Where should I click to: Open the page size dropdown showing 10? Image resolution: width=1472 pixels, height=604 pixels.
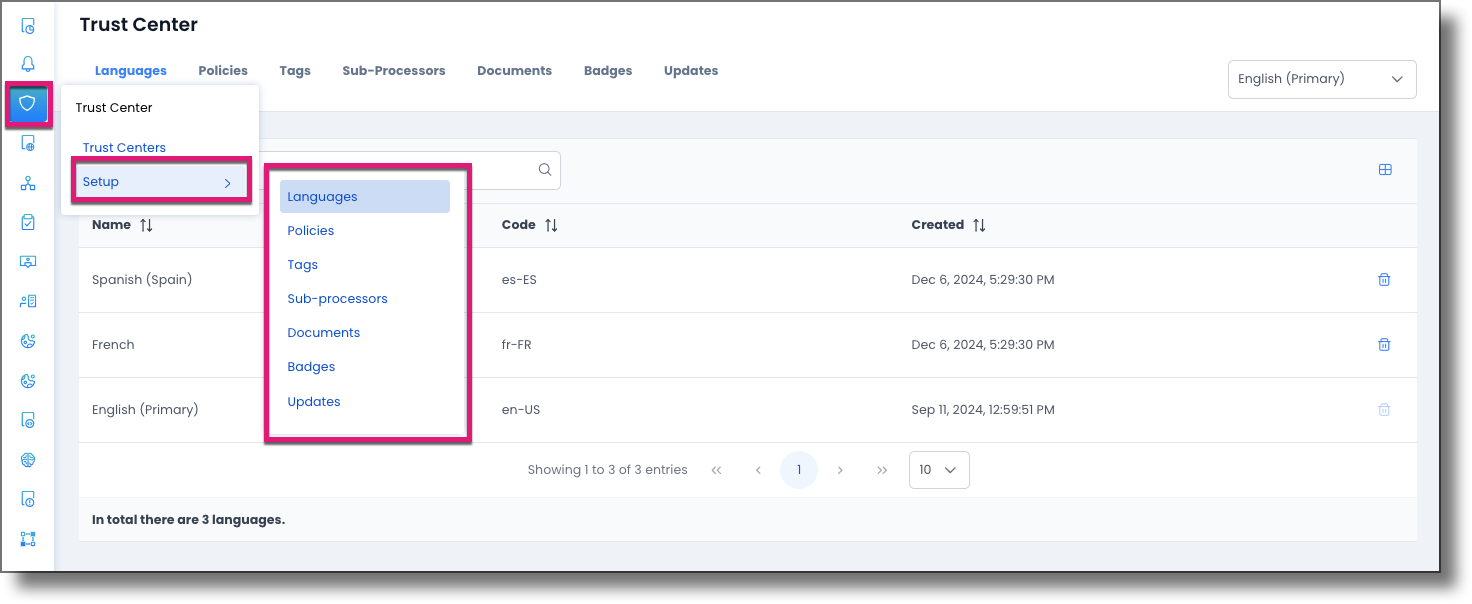(938, 469)
